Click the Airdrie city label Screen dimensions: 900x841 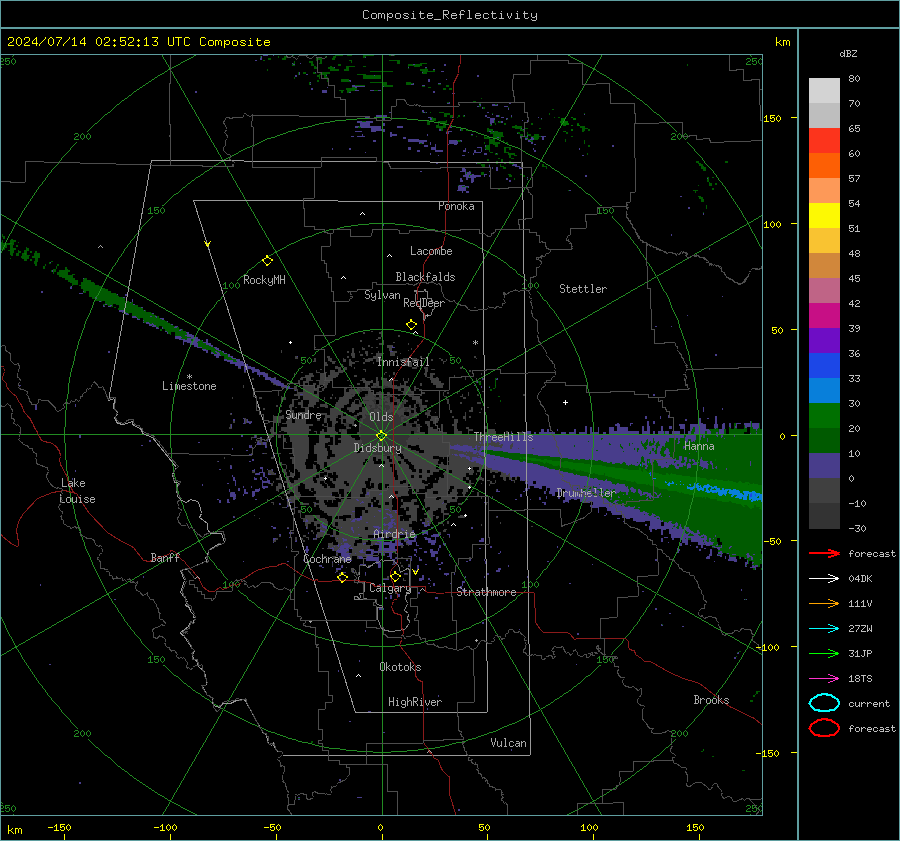(x=394, y=534)
